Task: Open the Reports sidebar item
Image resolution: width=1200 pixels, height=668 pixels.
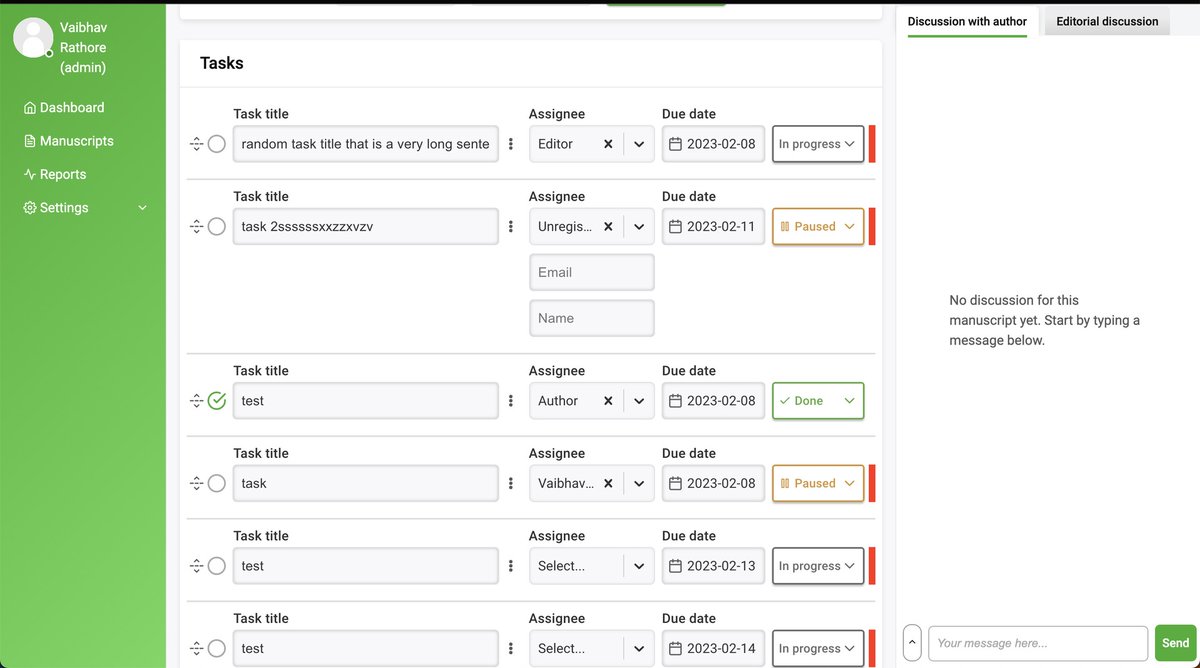Action: [x=55, y=174]
